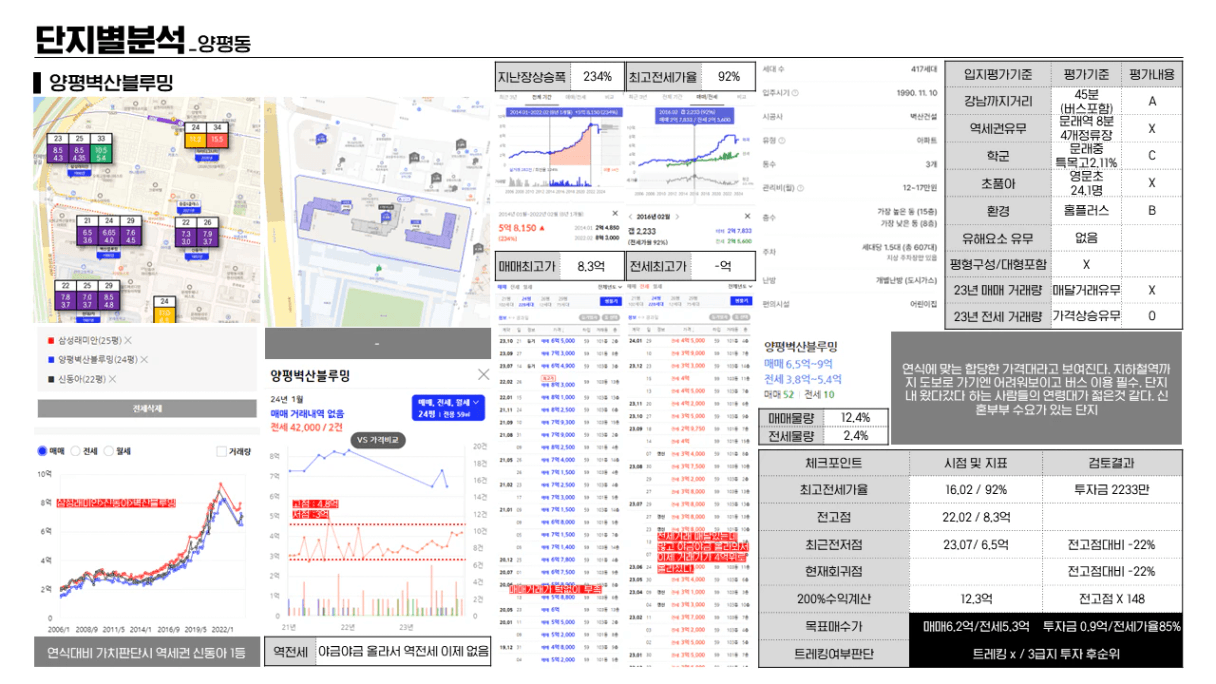Viewport: 1216px width, 684px height.
Task: Click the 지난장상승폭 value 234%
Action: click(597, 77)
